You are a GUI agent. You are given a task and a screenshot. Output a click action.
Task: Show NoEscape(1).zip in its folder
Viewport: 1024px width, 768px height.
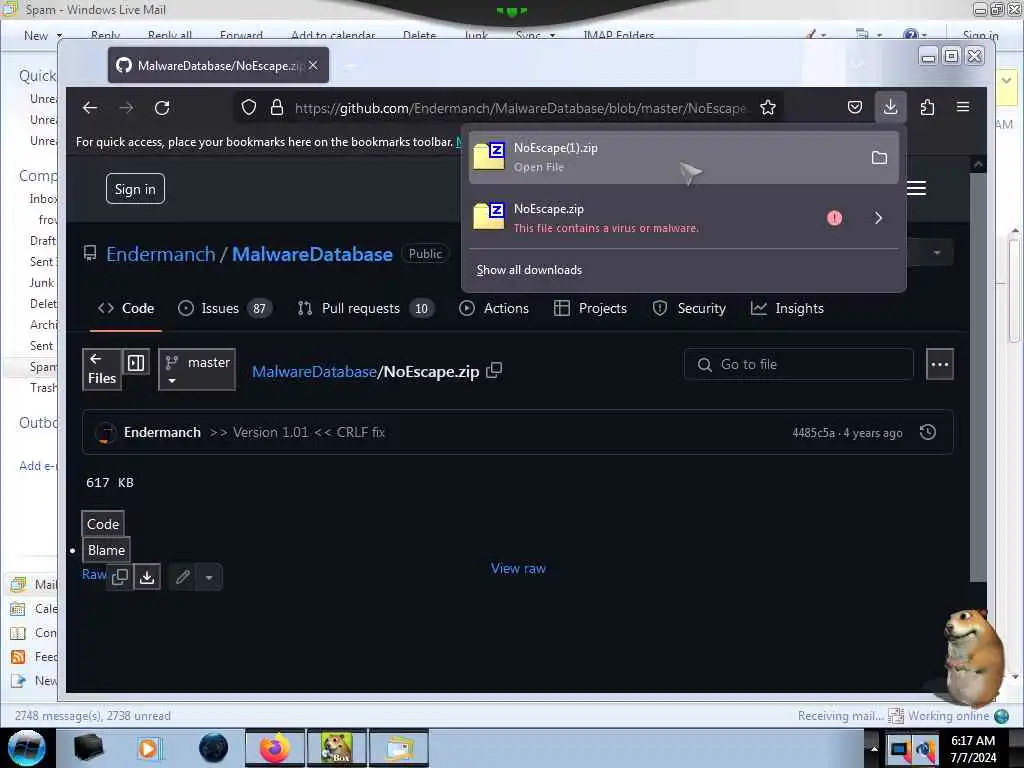[879, 157]
